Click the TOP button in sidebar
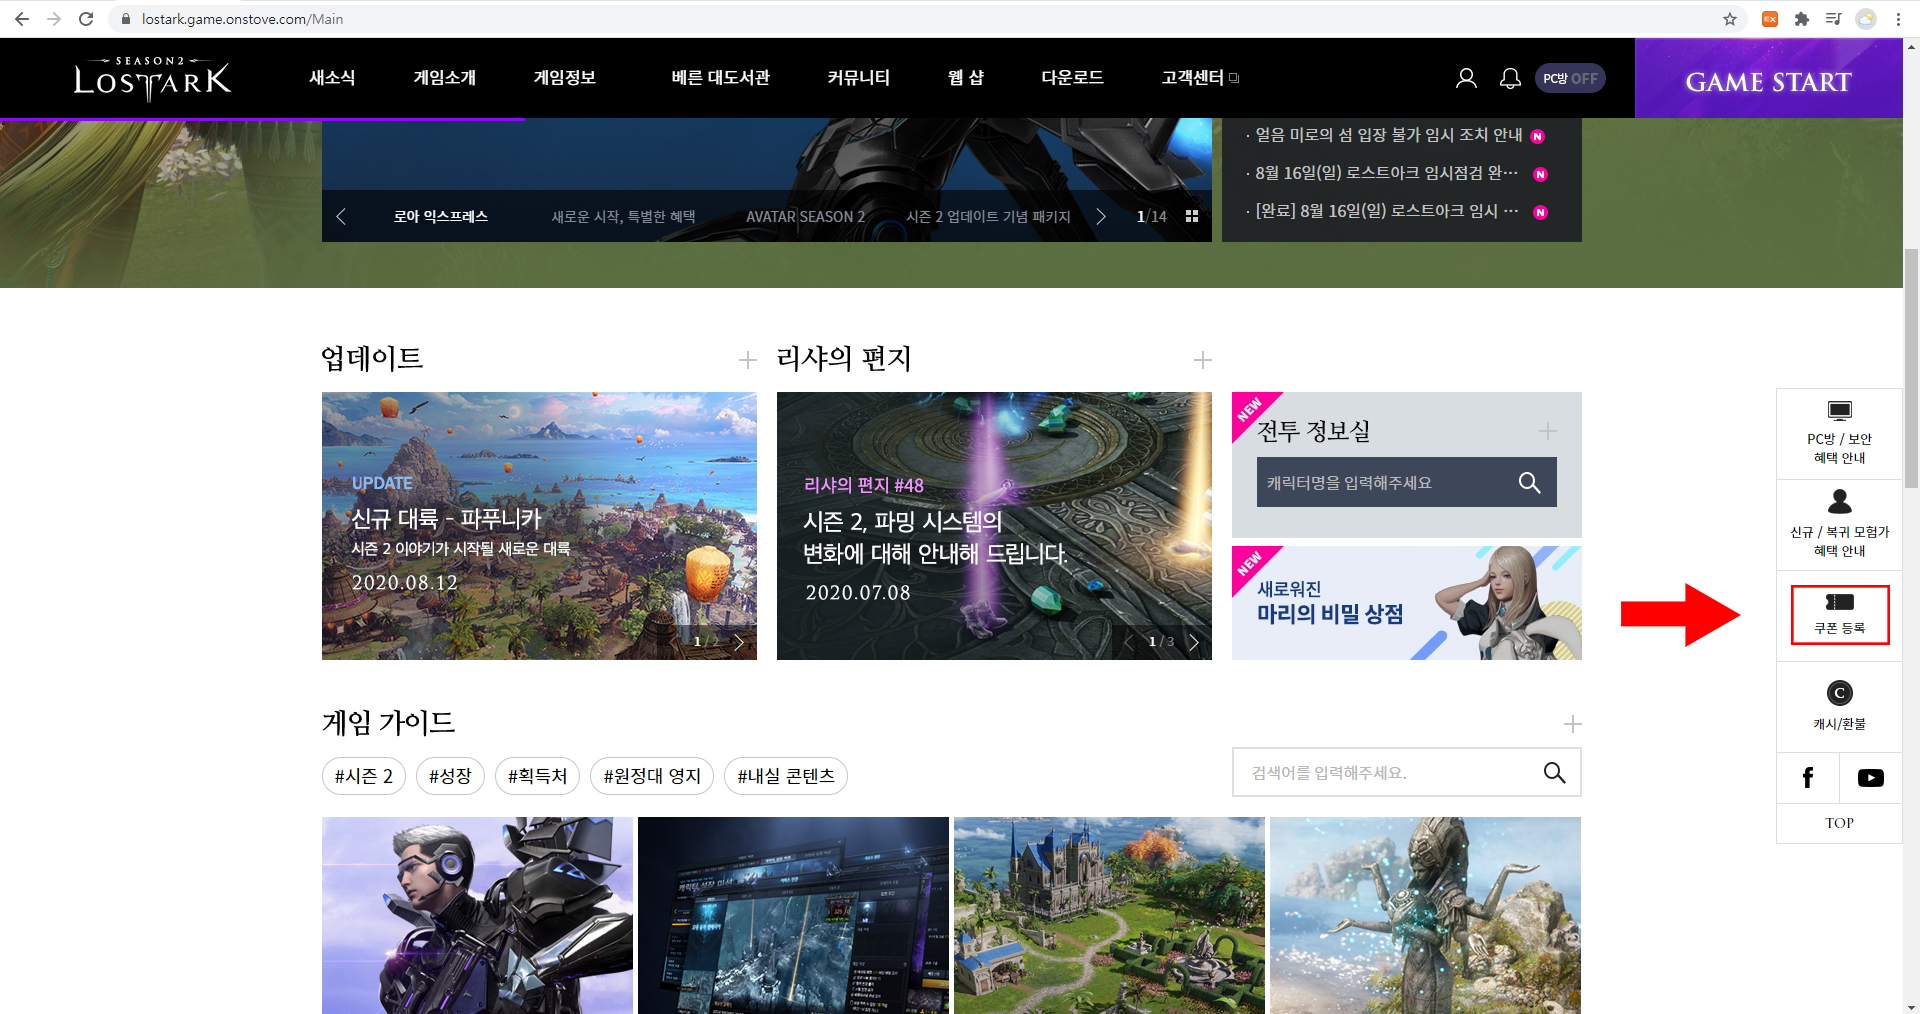Screen dimensions: 1920x1014 coord(1839,823)
